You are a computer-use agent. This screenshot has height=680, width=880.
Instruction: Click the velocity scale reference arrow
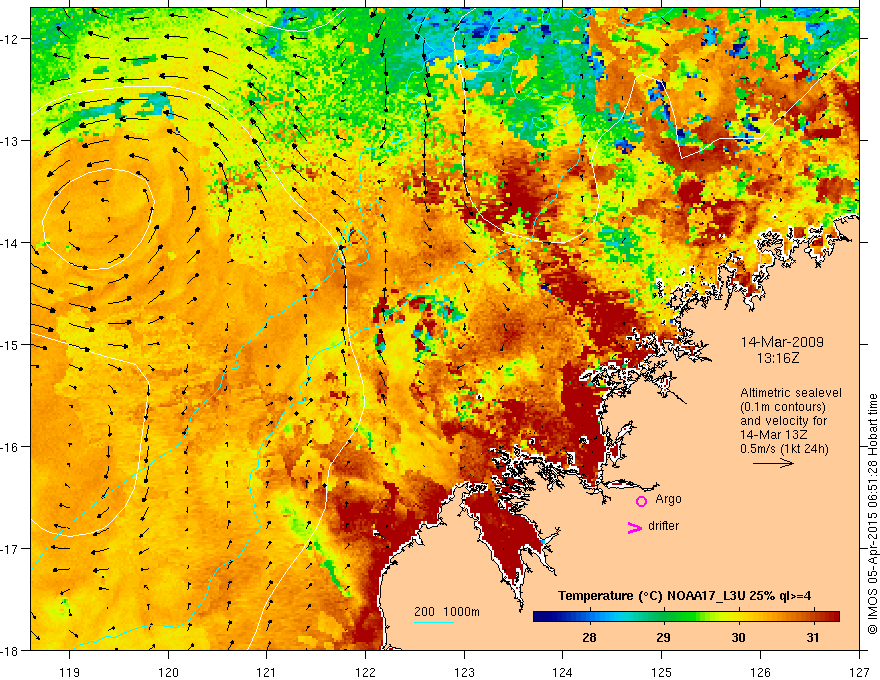coord(773,463)
